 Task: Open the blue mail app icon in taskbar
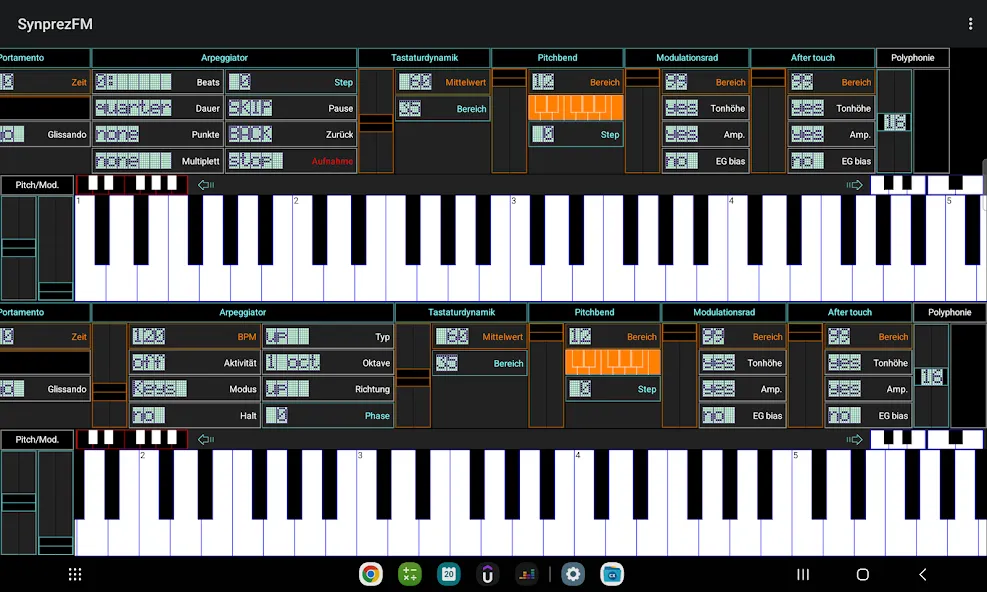point(612,574)
